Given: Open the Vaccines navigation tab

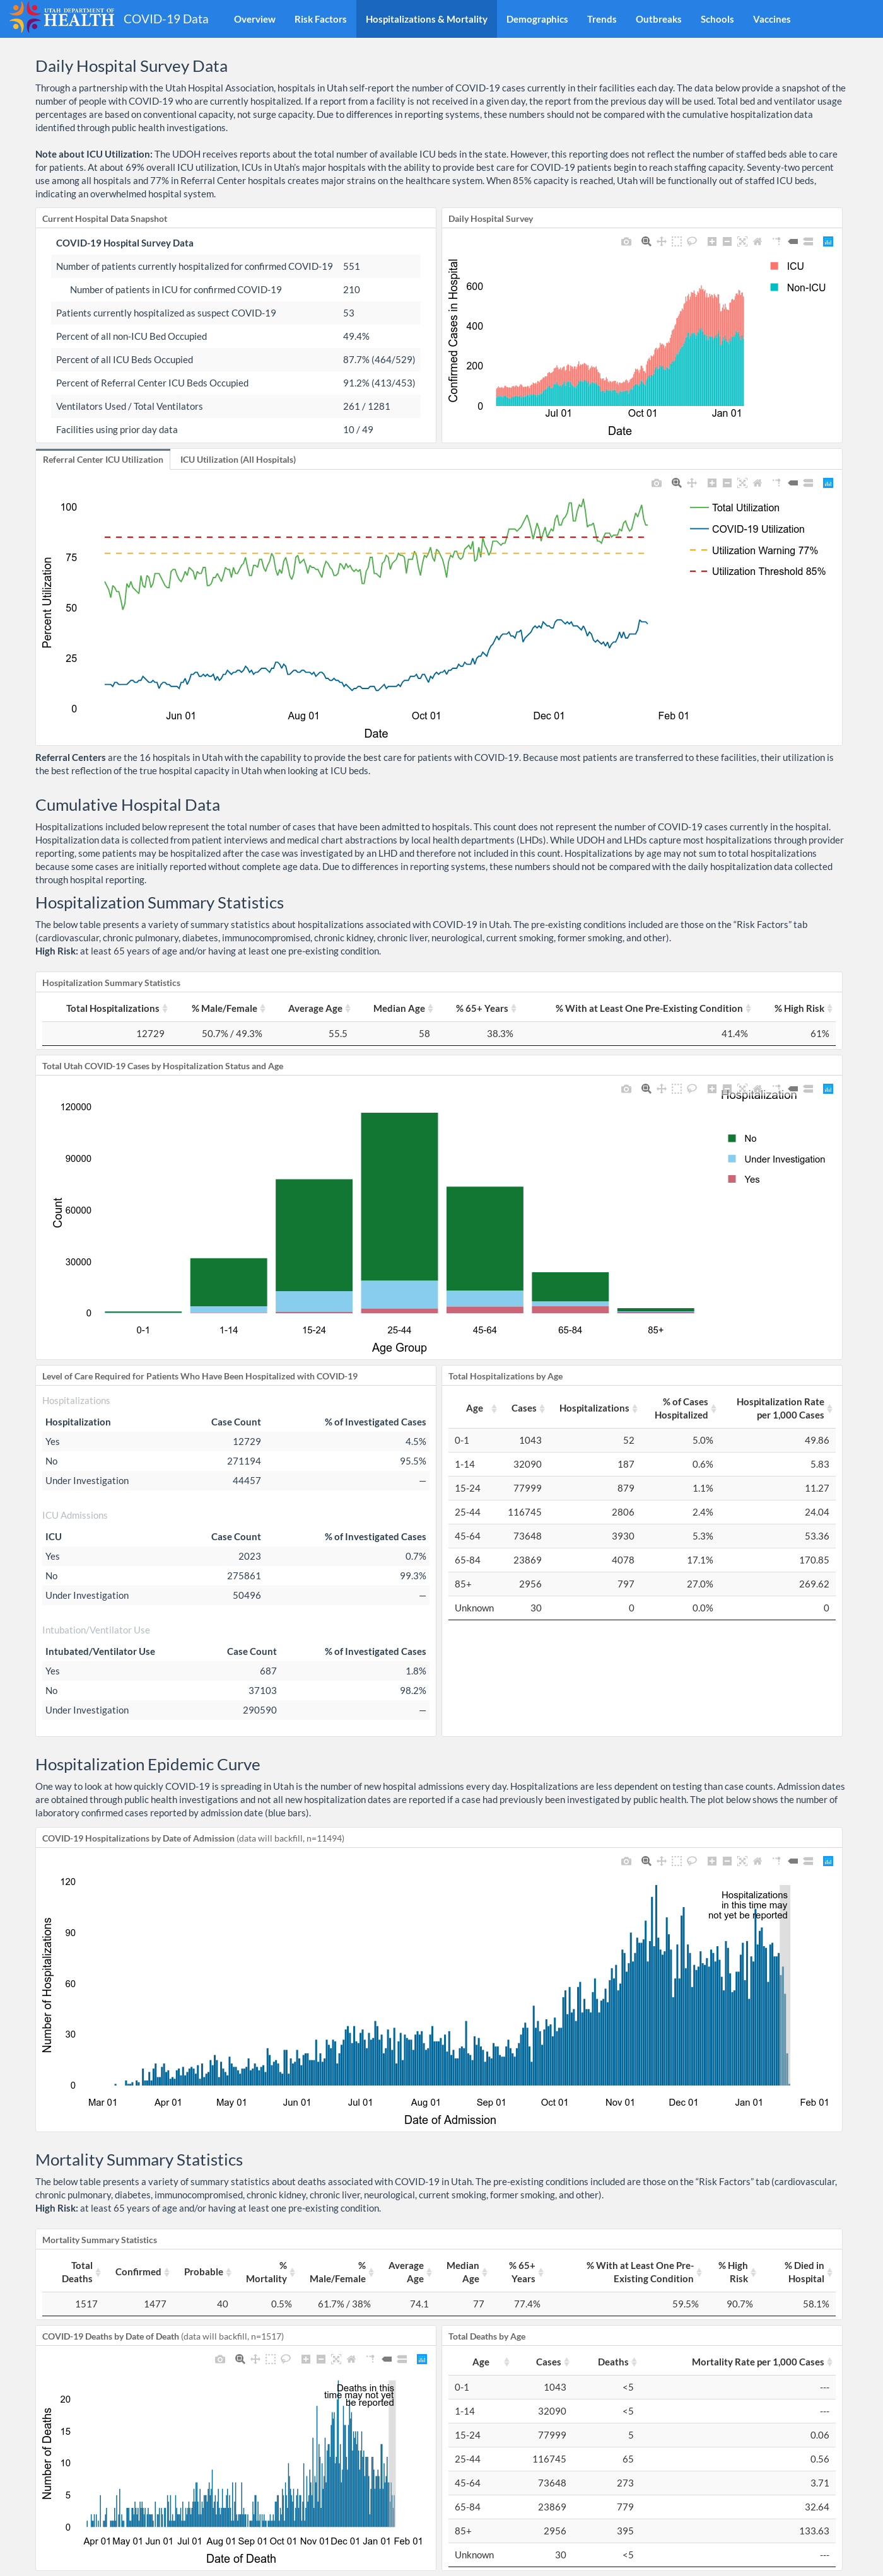Looking at the screenshot, I should point(771,19).
